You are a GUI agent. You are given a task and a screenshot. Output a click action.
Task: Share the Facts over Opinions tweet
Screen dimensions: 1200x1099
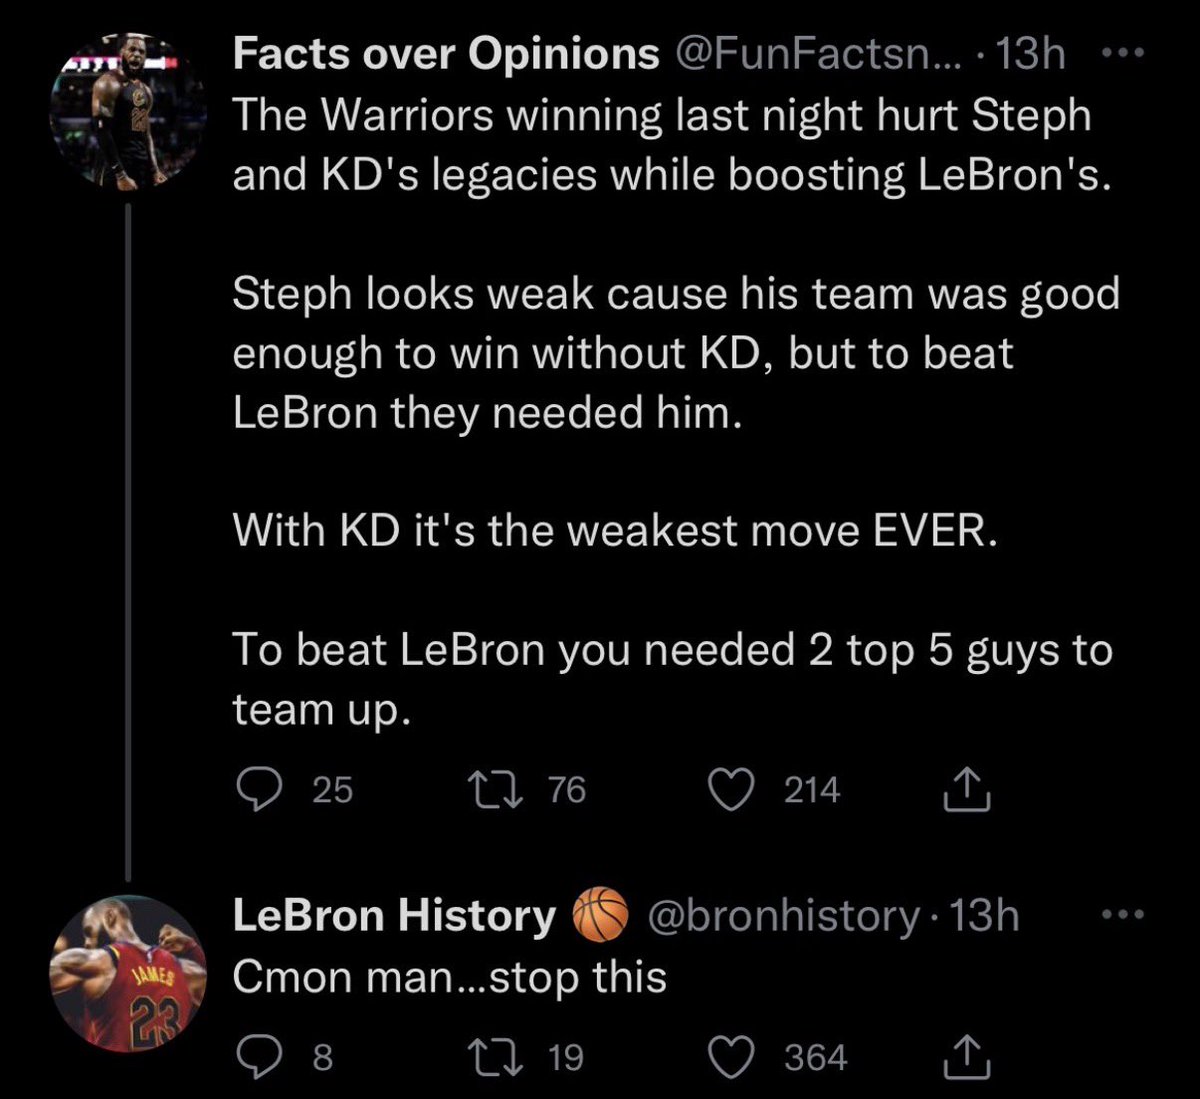967,789
